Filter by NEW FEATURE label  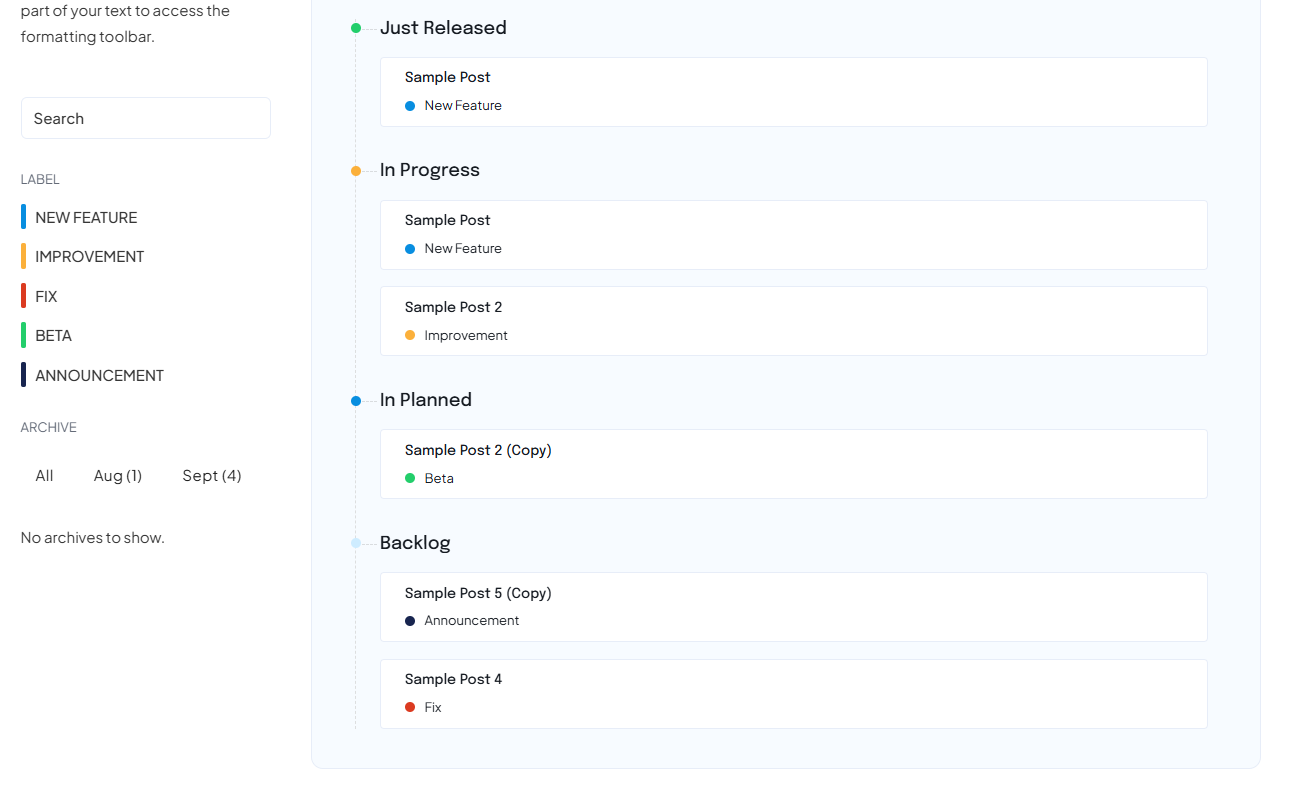pos(86,217)
